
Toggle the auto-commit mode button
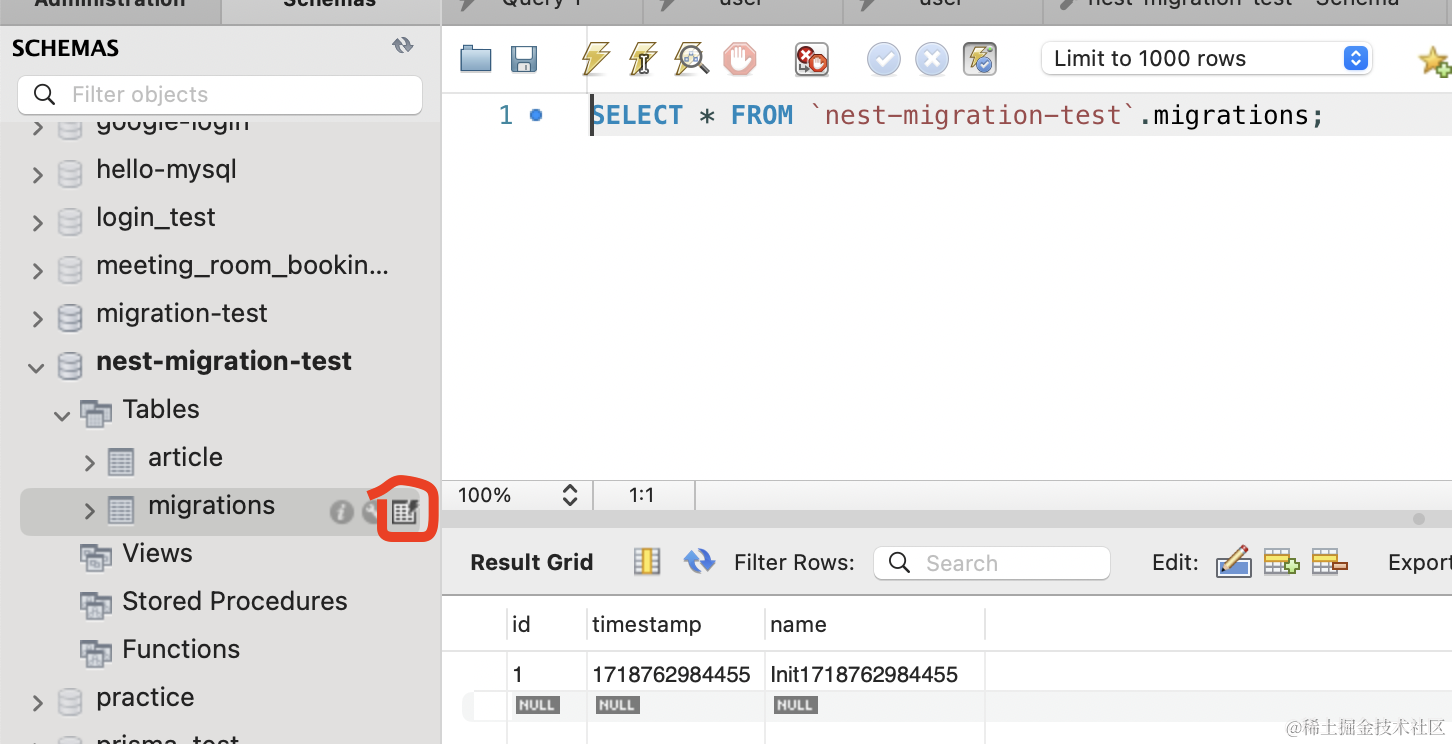tap(980, 59)
